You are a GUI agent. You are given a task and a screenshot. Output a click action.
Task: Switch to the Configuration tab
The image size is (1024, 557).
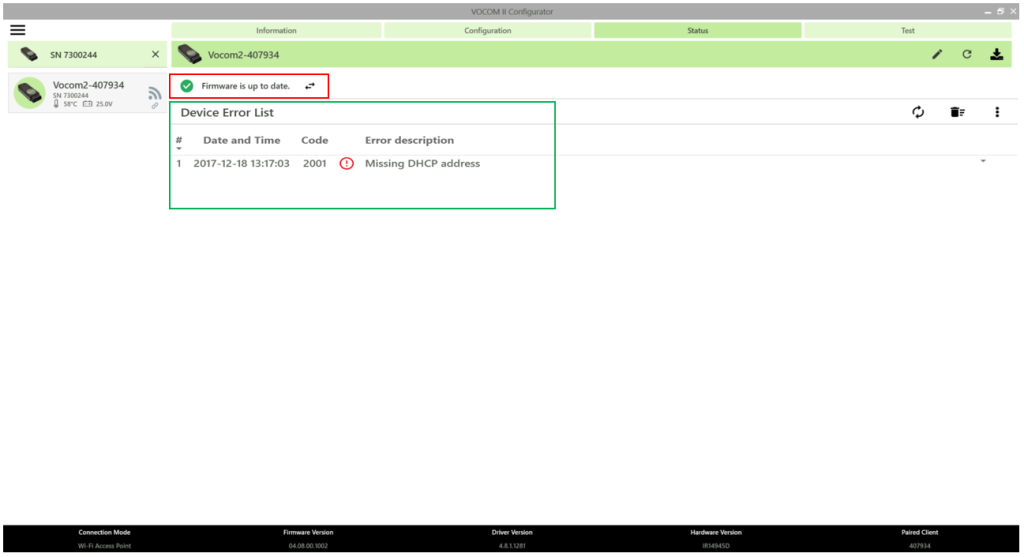[x=488, y=31]
